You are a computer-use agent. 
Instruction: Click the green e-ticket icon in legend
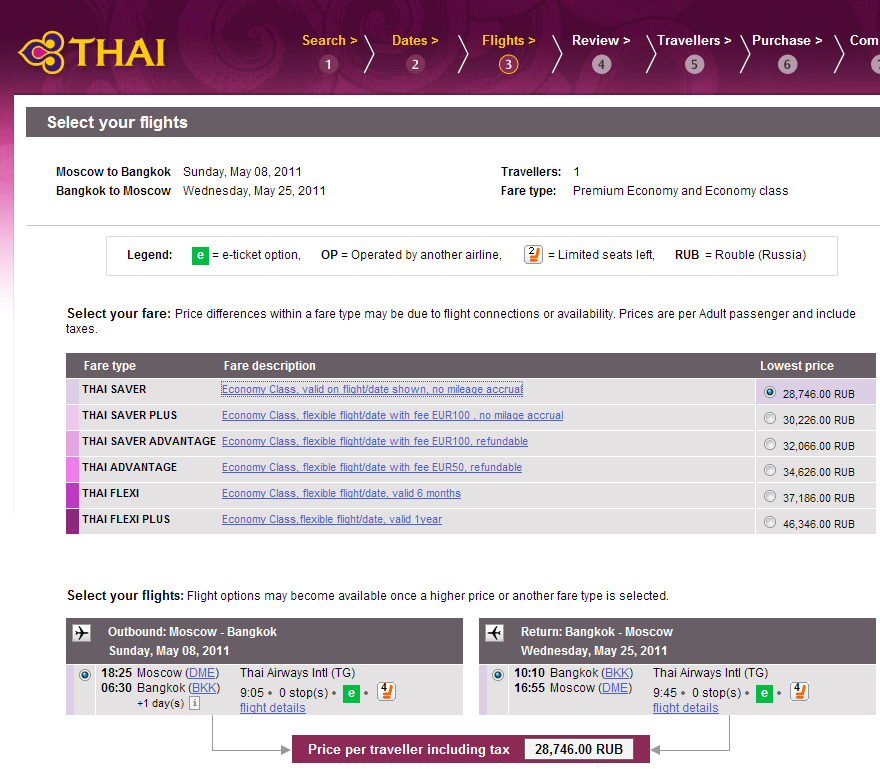point(200,255)
